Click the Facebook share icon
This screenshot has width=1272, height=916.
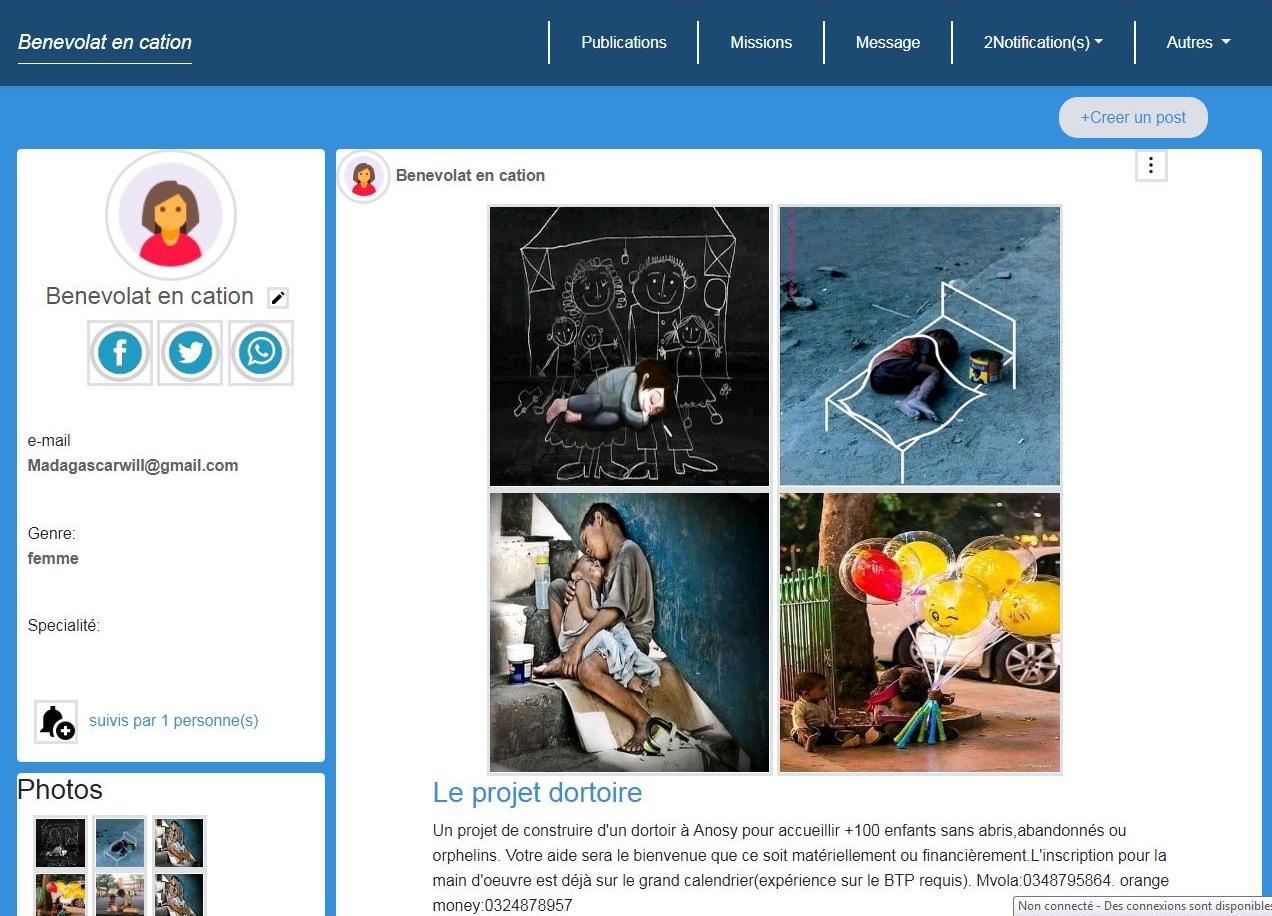(120, 353)
